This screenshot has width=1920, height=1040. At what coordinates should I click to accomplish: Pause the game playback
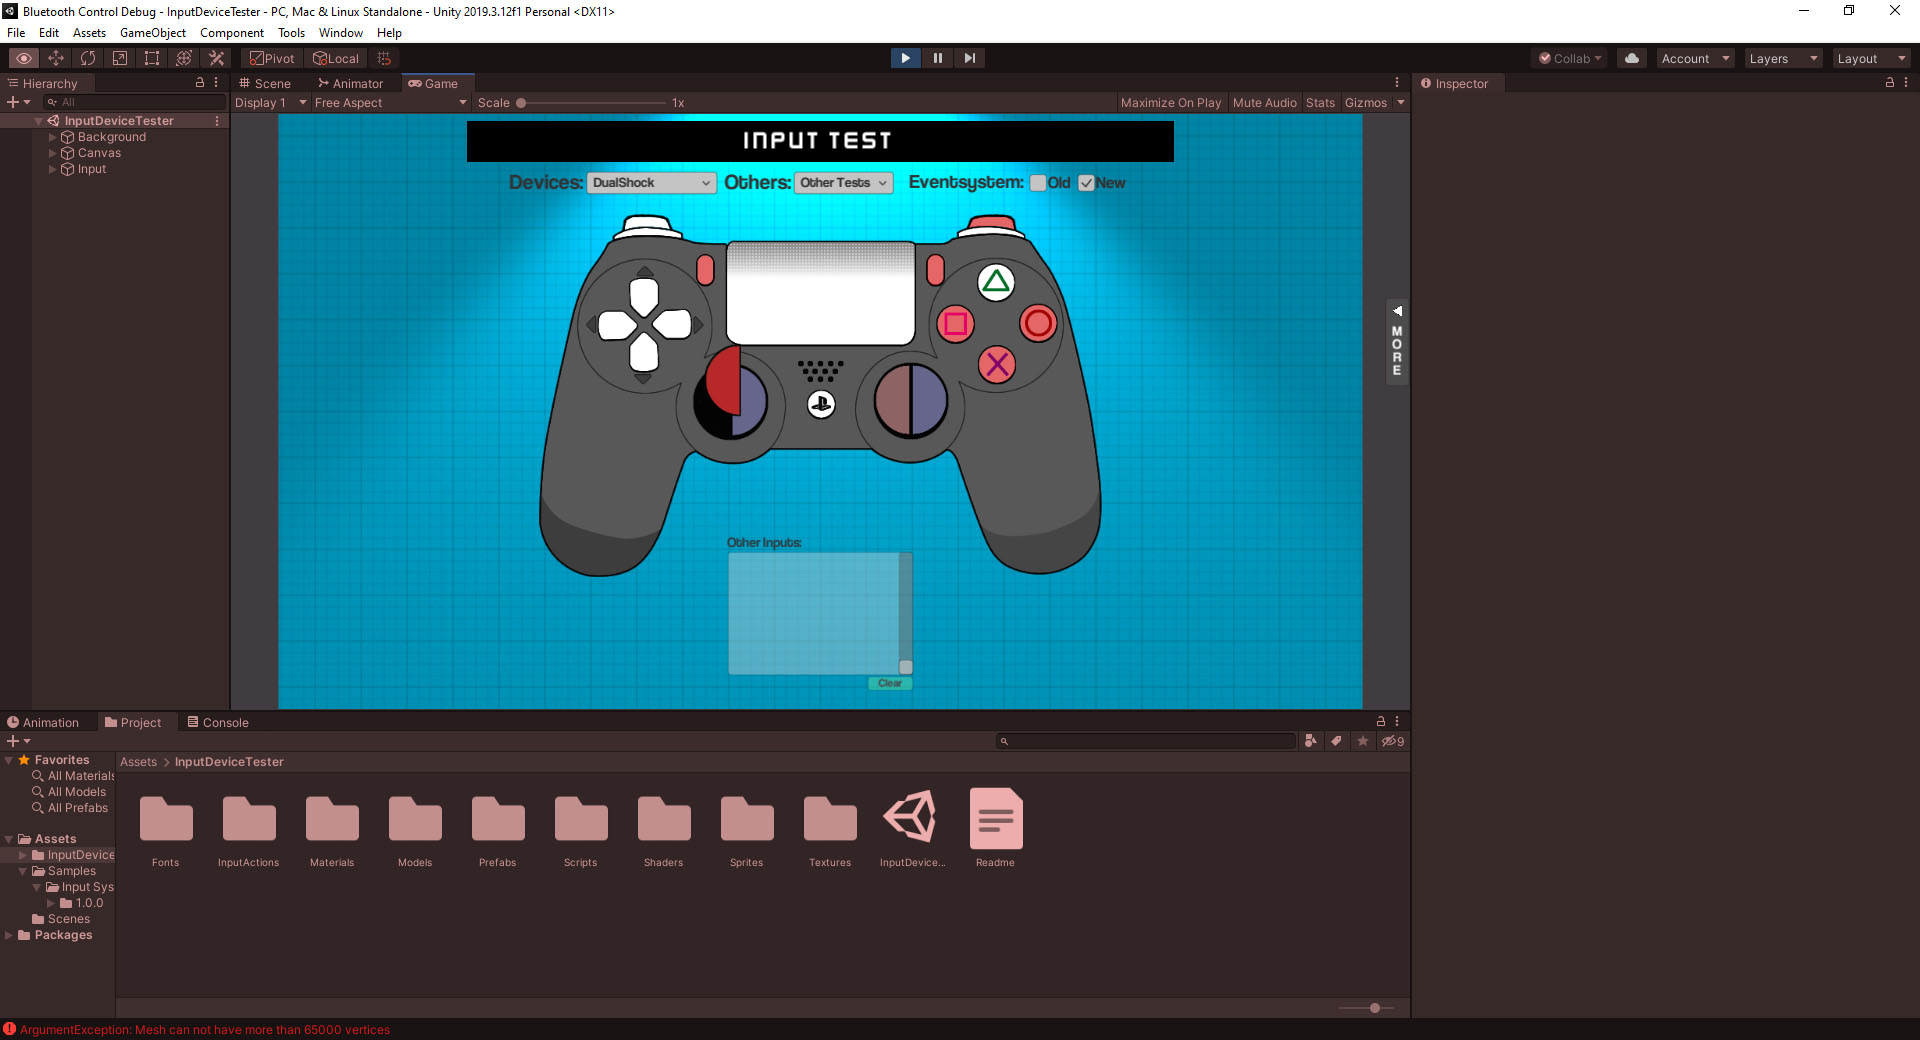point(937,58)
